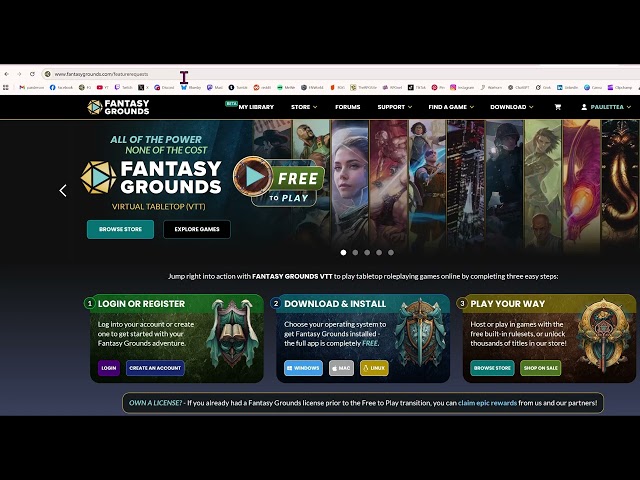Open the X bookmark
Viewport: 640px width, 480px height.
point(143,87)
